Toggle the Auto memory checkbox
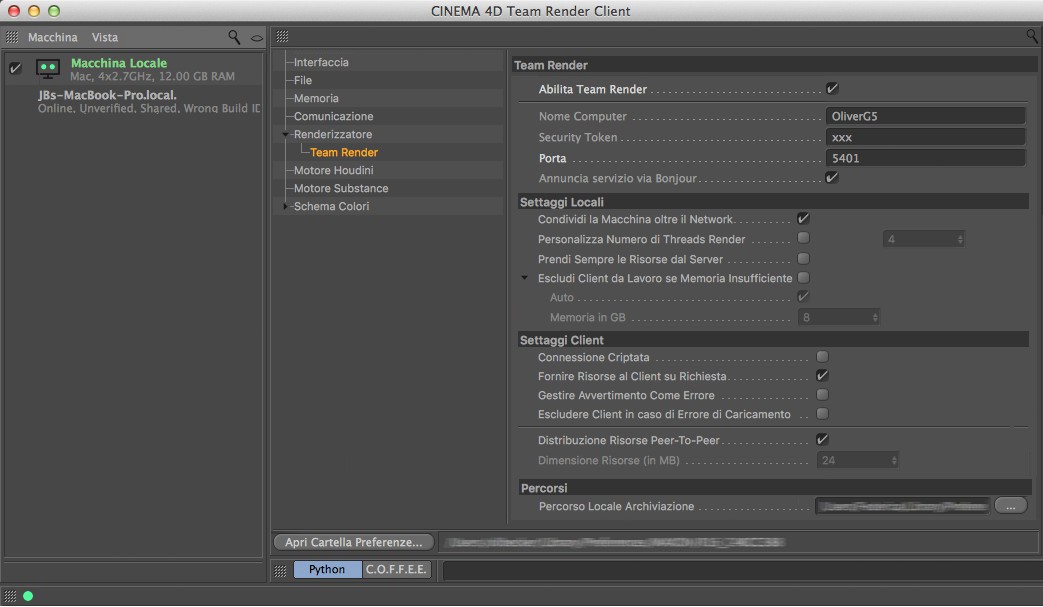1043x607 pixels. (x=804, y=297)
